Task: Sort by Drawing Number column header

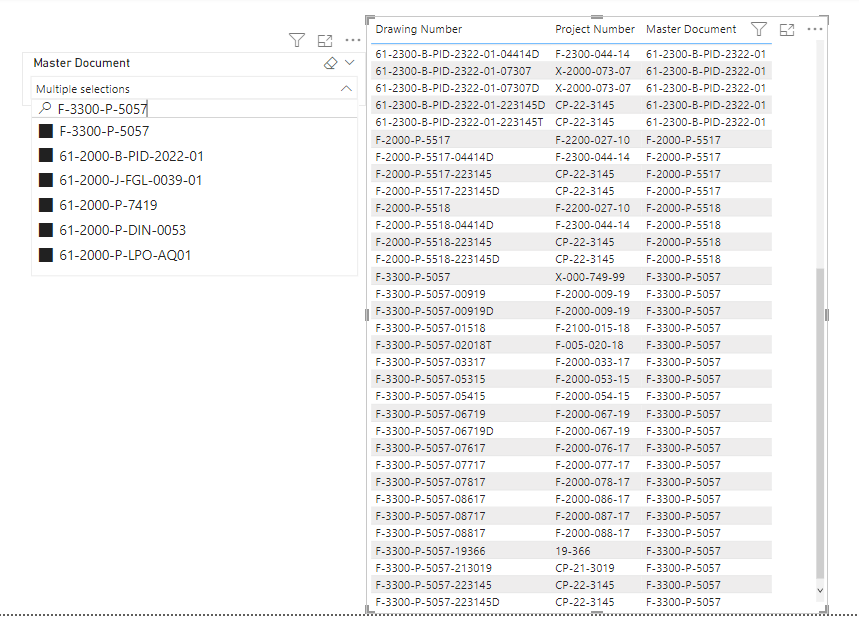Action: click(x=419, y=29)
